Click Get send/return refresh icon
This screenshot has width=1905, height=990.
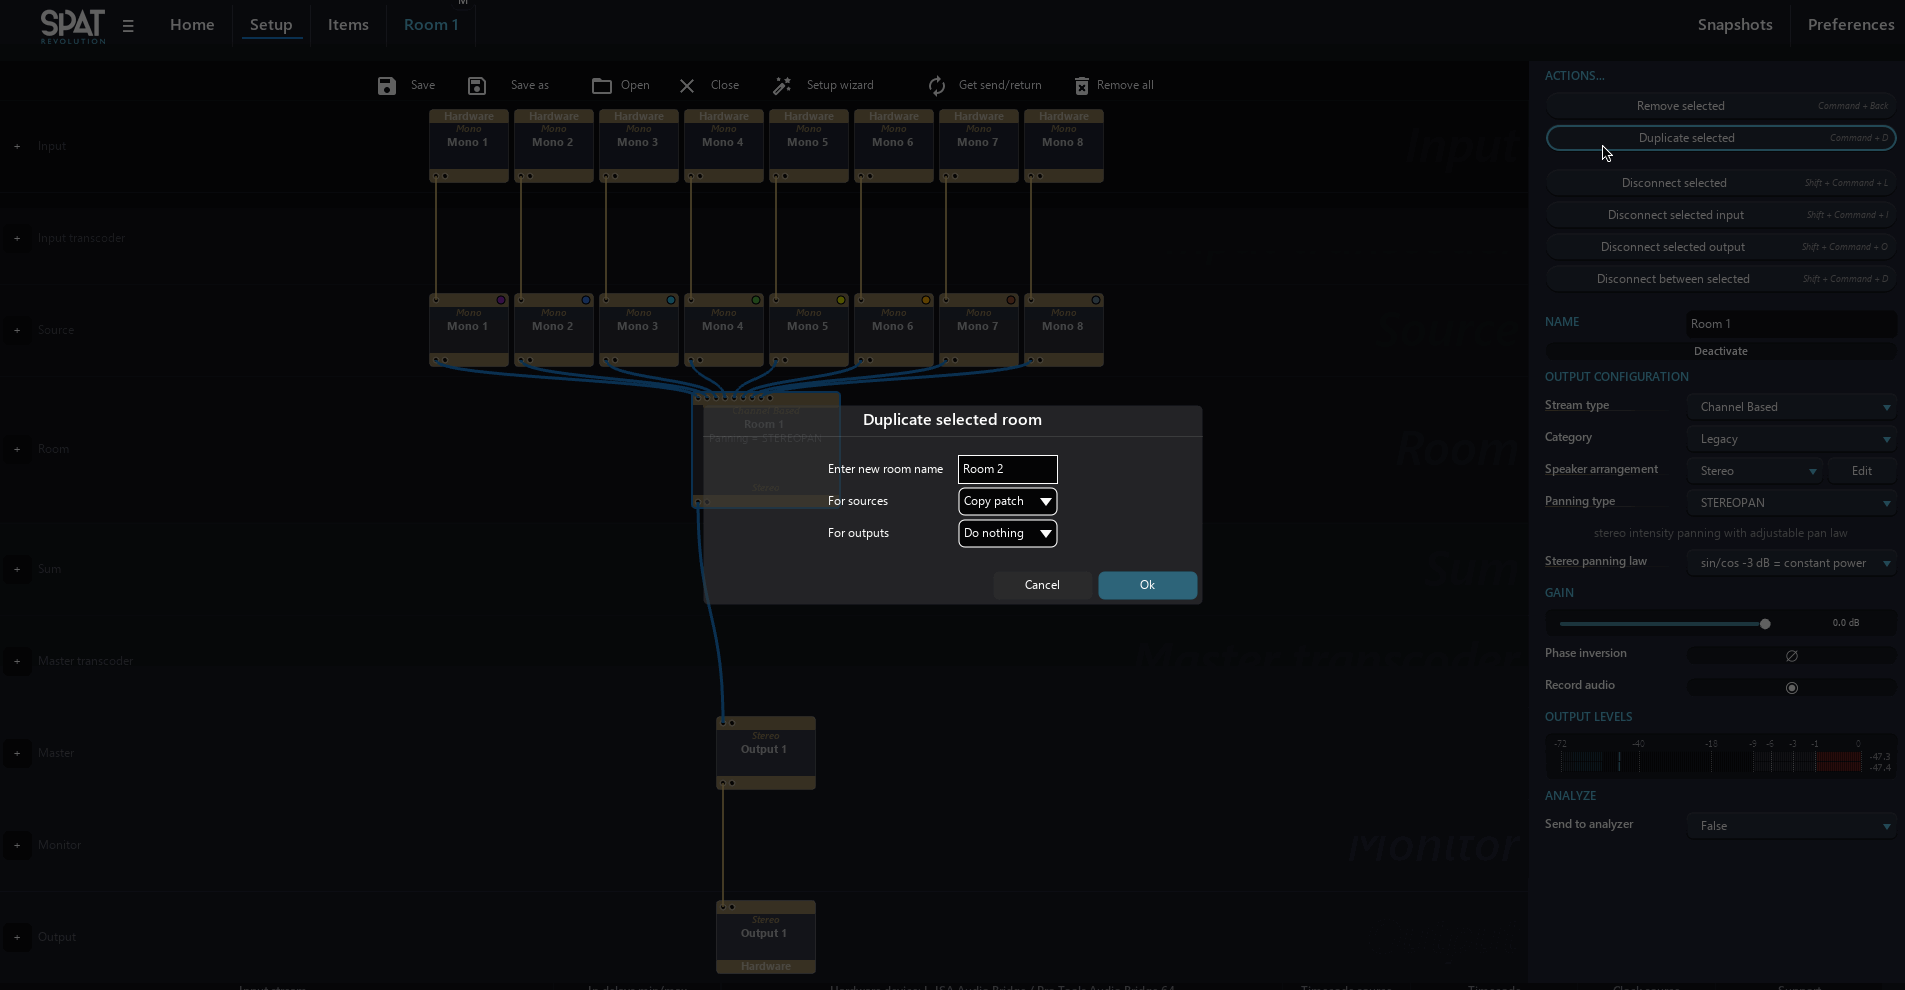pyautogui.click(x=936, y=86)
